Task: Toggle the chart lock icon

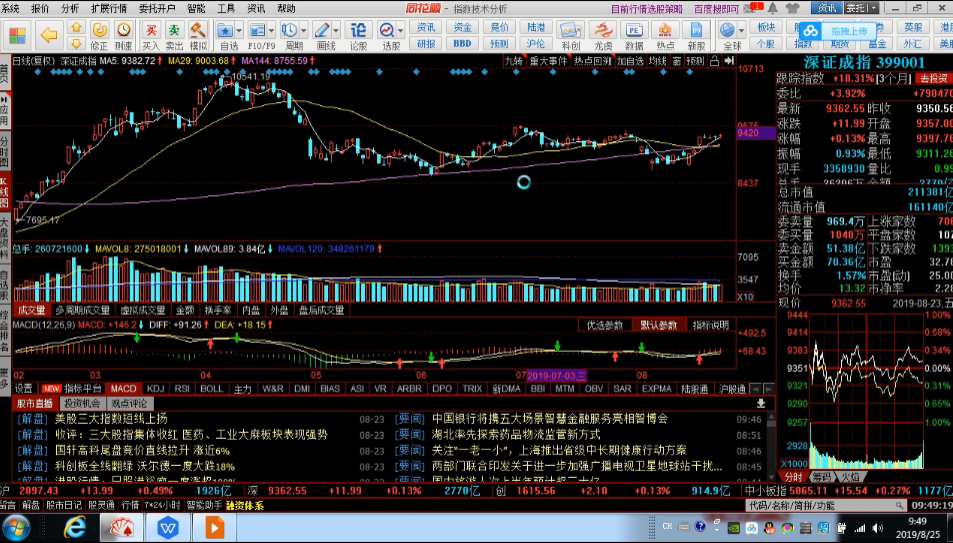Action: click(715, 61)
